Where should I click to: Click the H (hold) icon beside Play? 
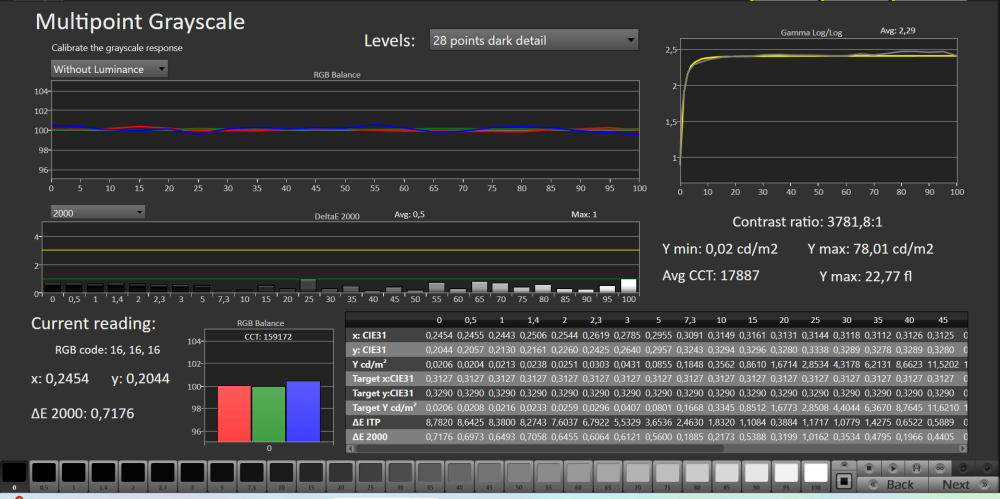click(916, 468)
